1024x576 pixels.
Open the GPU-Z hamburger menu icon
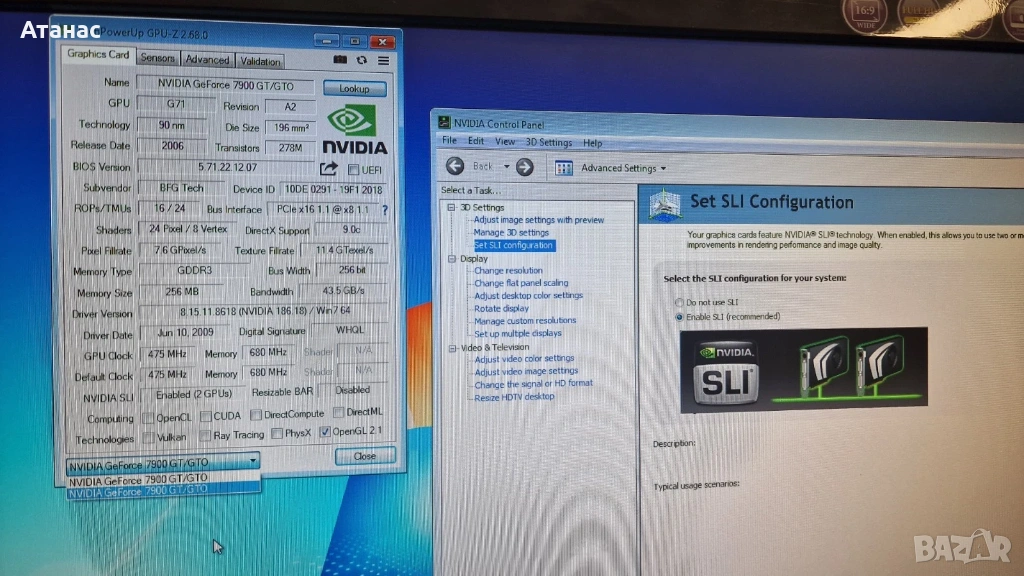(383, 61)
